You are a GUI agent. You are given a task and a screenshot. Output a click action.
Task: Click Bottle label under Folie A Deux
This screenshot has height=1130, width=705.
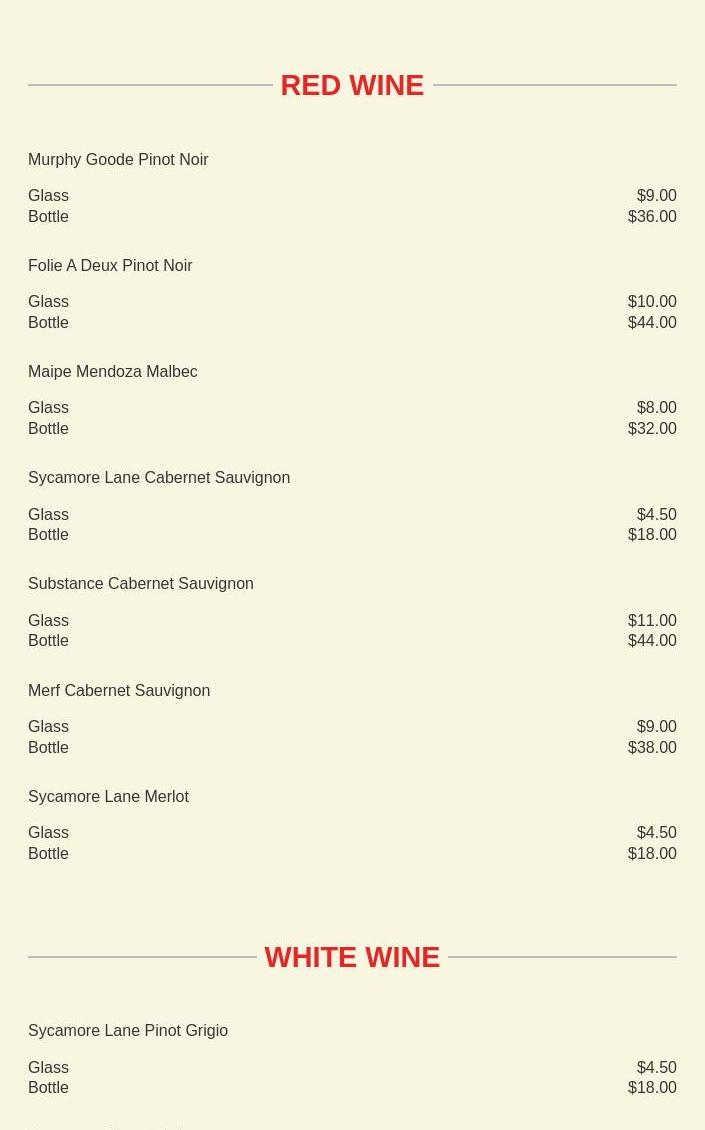(x=48, y=323)
